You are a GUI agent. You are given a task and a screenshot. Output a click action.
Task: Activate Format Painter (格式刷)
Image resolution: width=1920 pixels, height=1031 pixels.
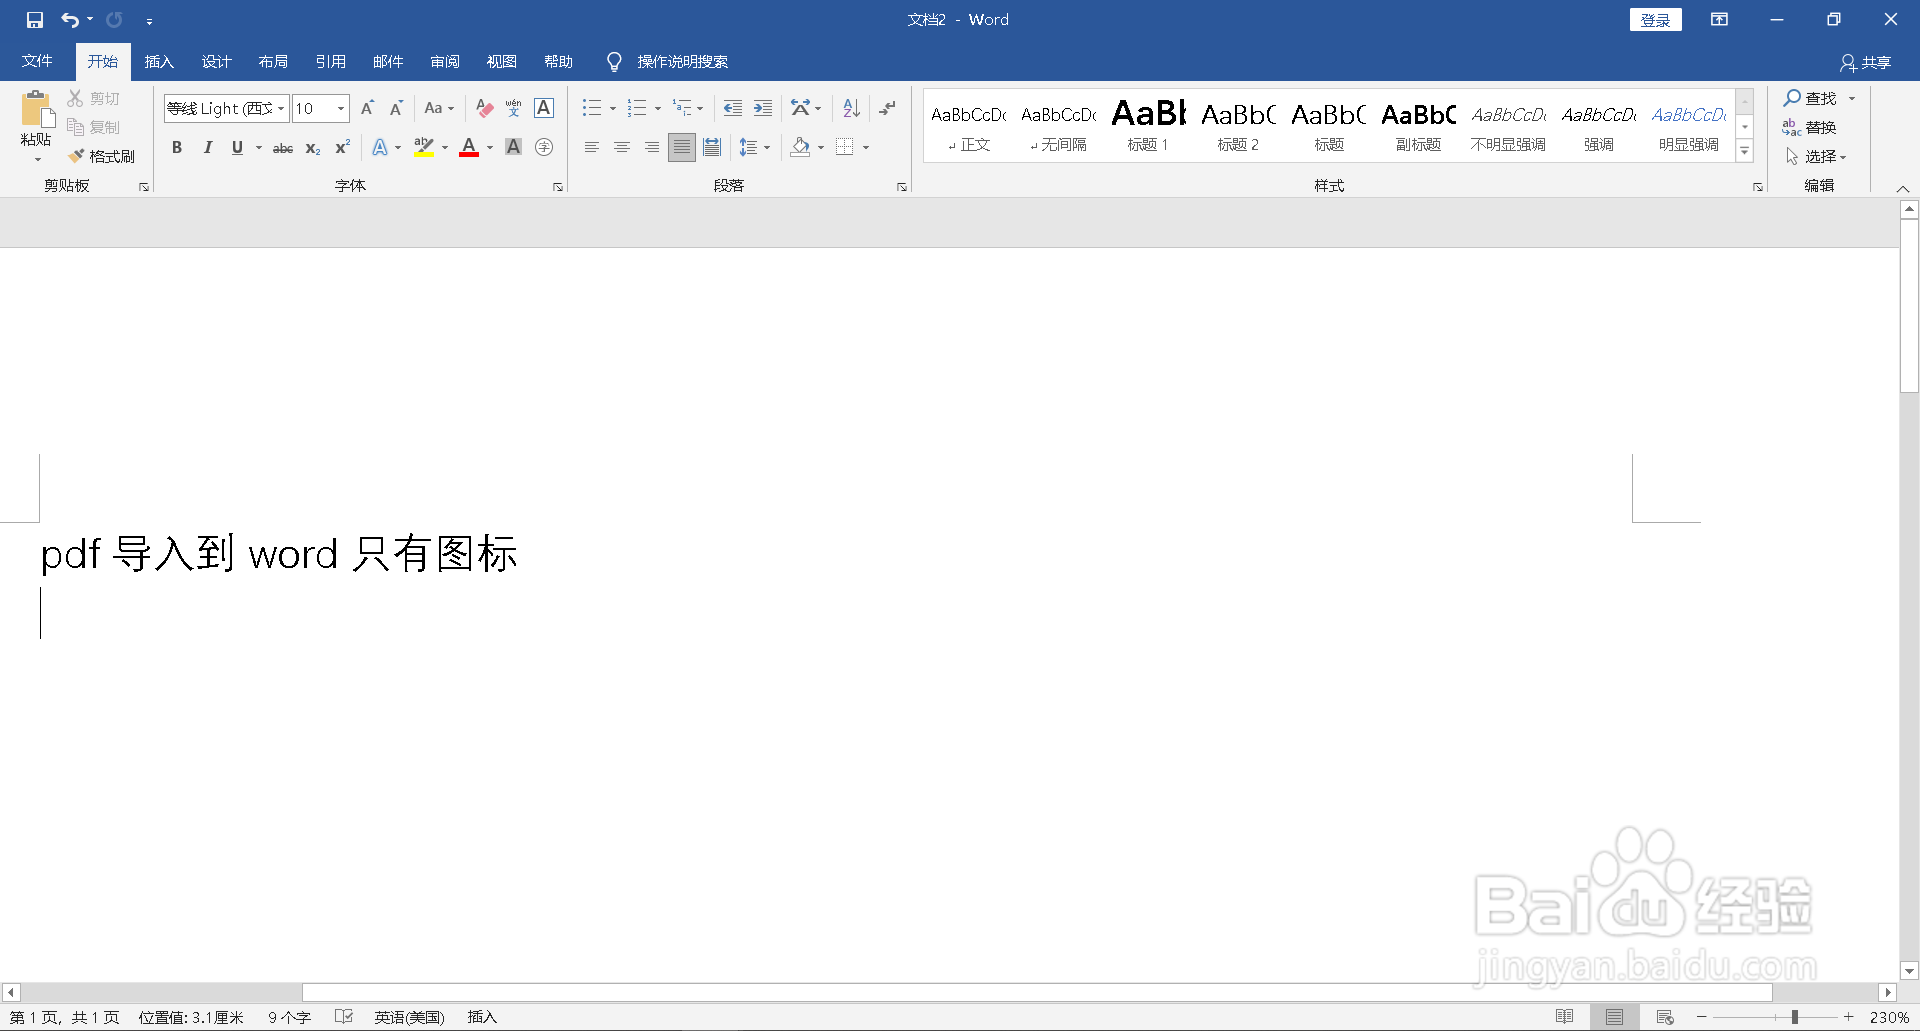point(101,156)
